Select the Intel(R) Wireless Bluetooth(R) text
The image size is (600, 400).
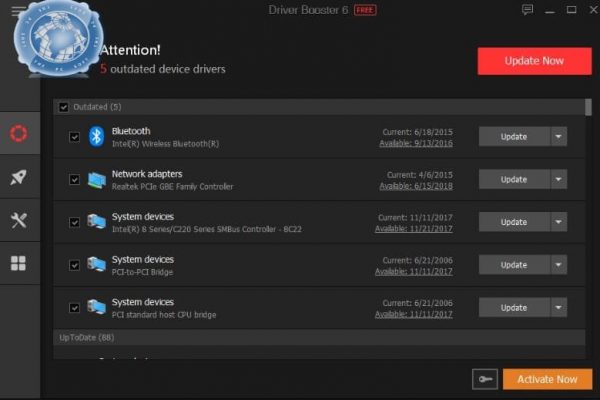pos(165,144)
